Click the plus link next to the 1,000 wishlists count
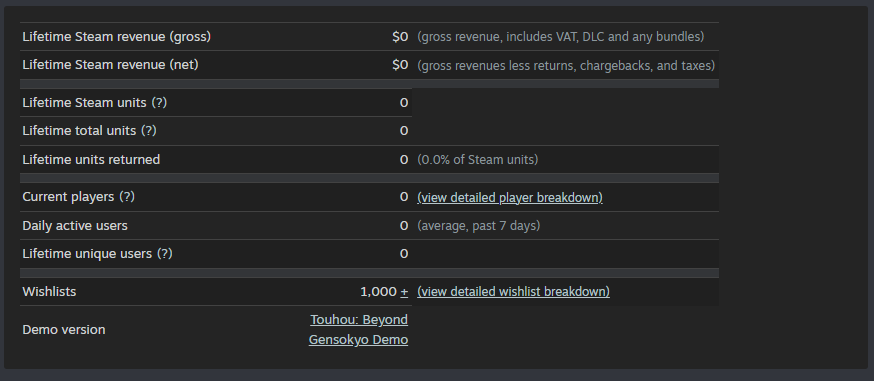 [x=404, y=292]
